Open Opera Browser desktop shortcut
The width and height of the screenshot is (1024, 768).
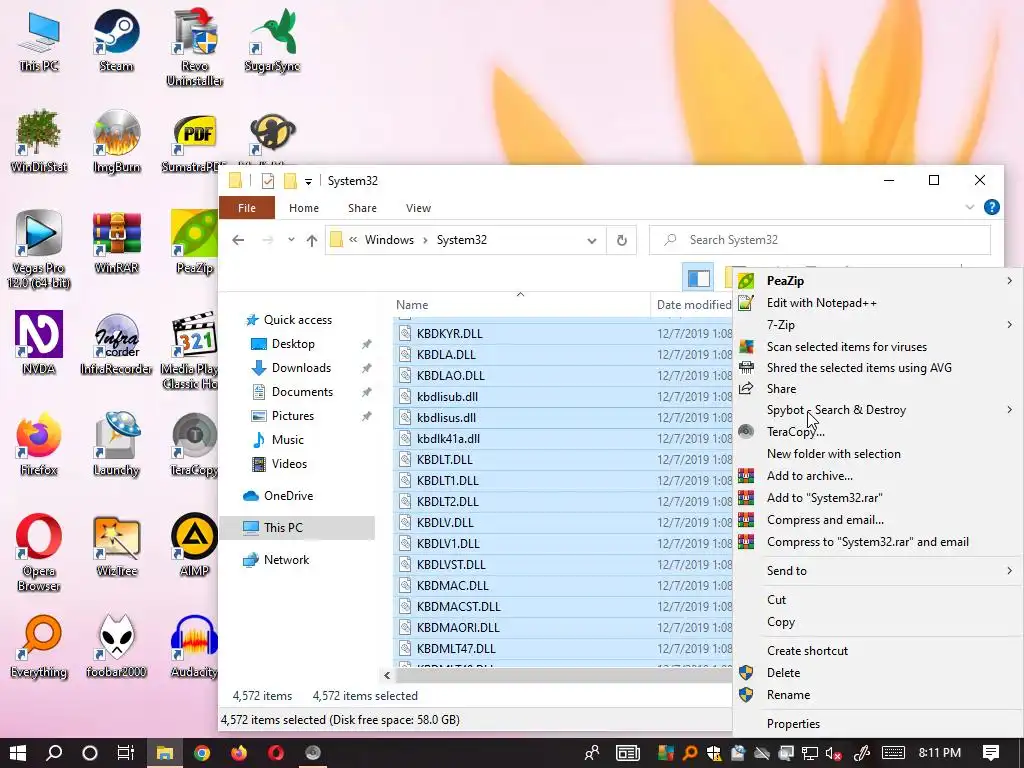(x=39, y=552)
